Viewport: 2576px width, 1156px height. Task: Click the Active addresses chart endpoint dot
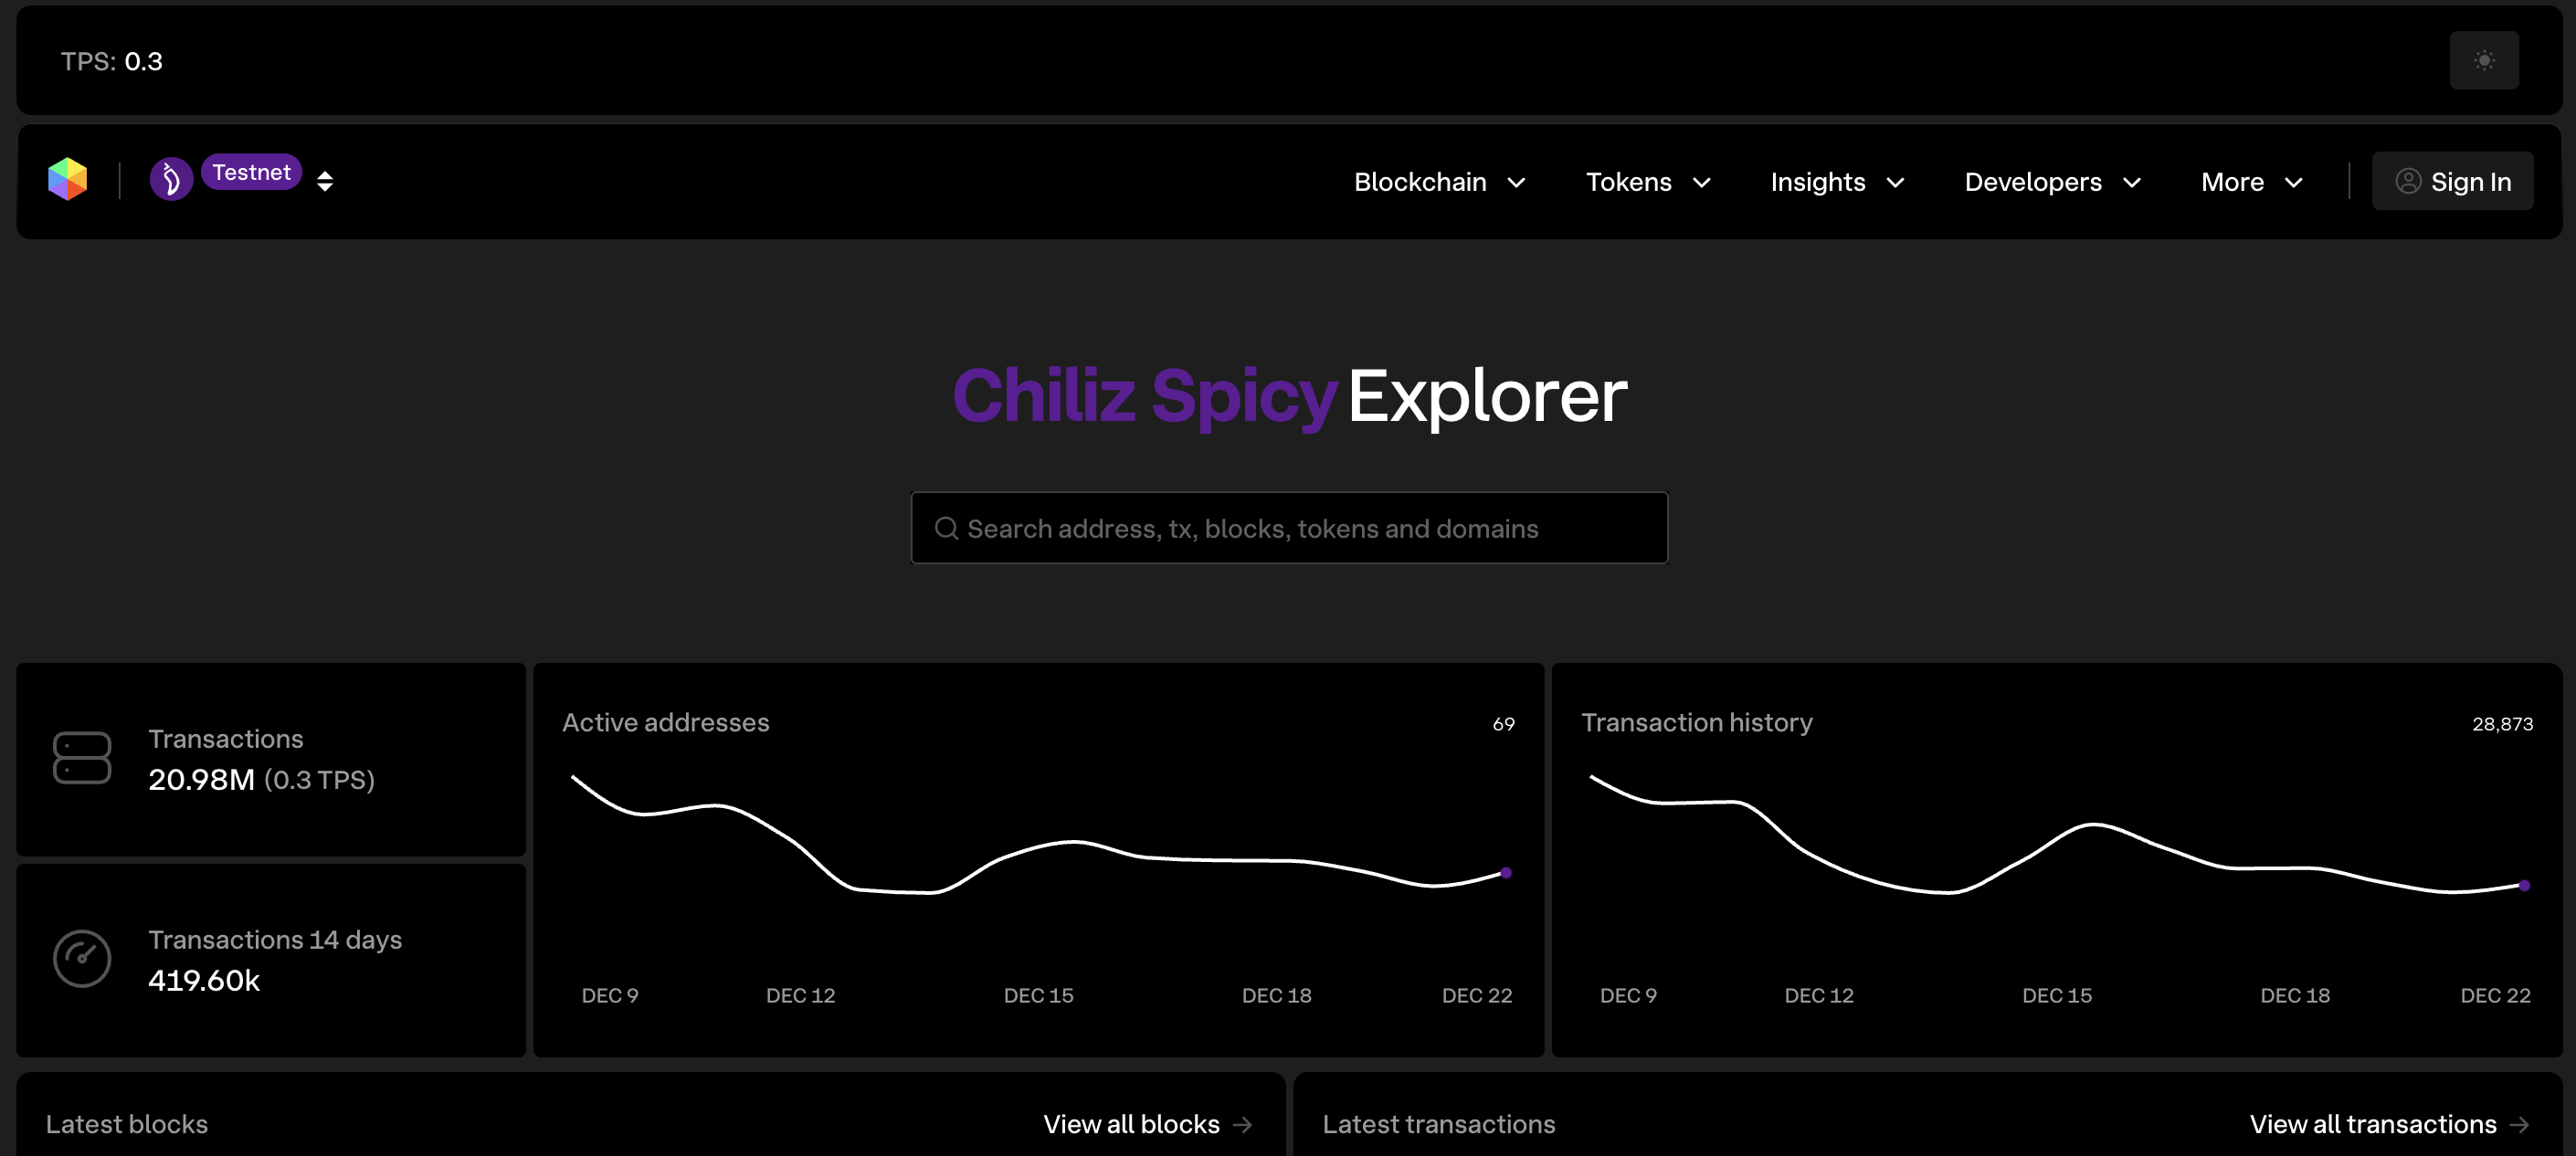[1506, 873]
